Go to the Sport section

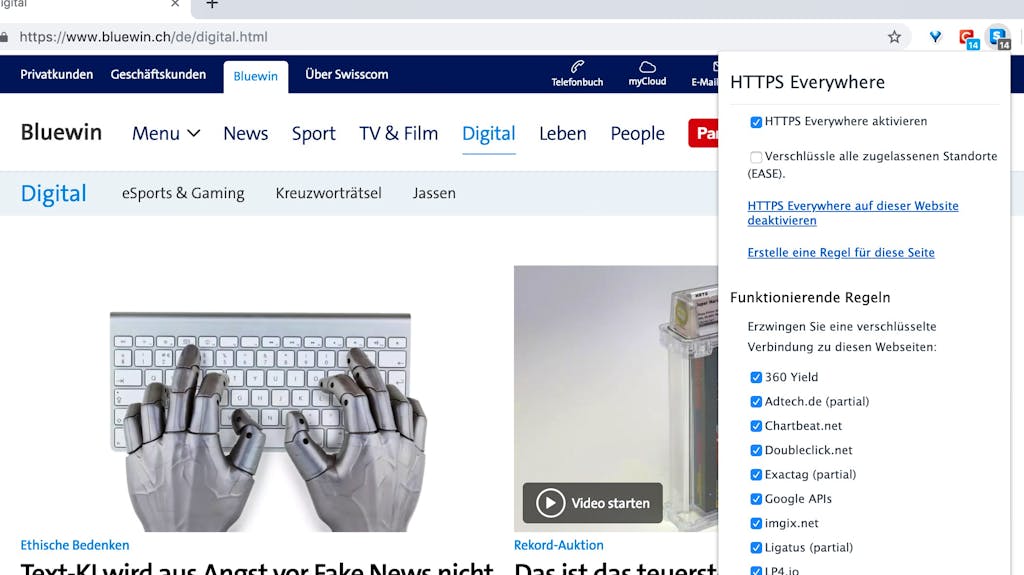[x=313, y=133]
